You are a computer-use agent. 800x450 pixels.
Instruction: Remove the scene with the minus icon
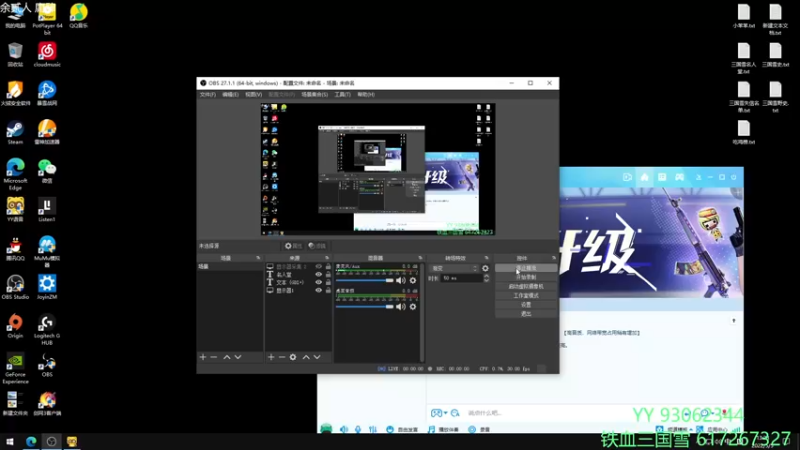tap(214, 357)
